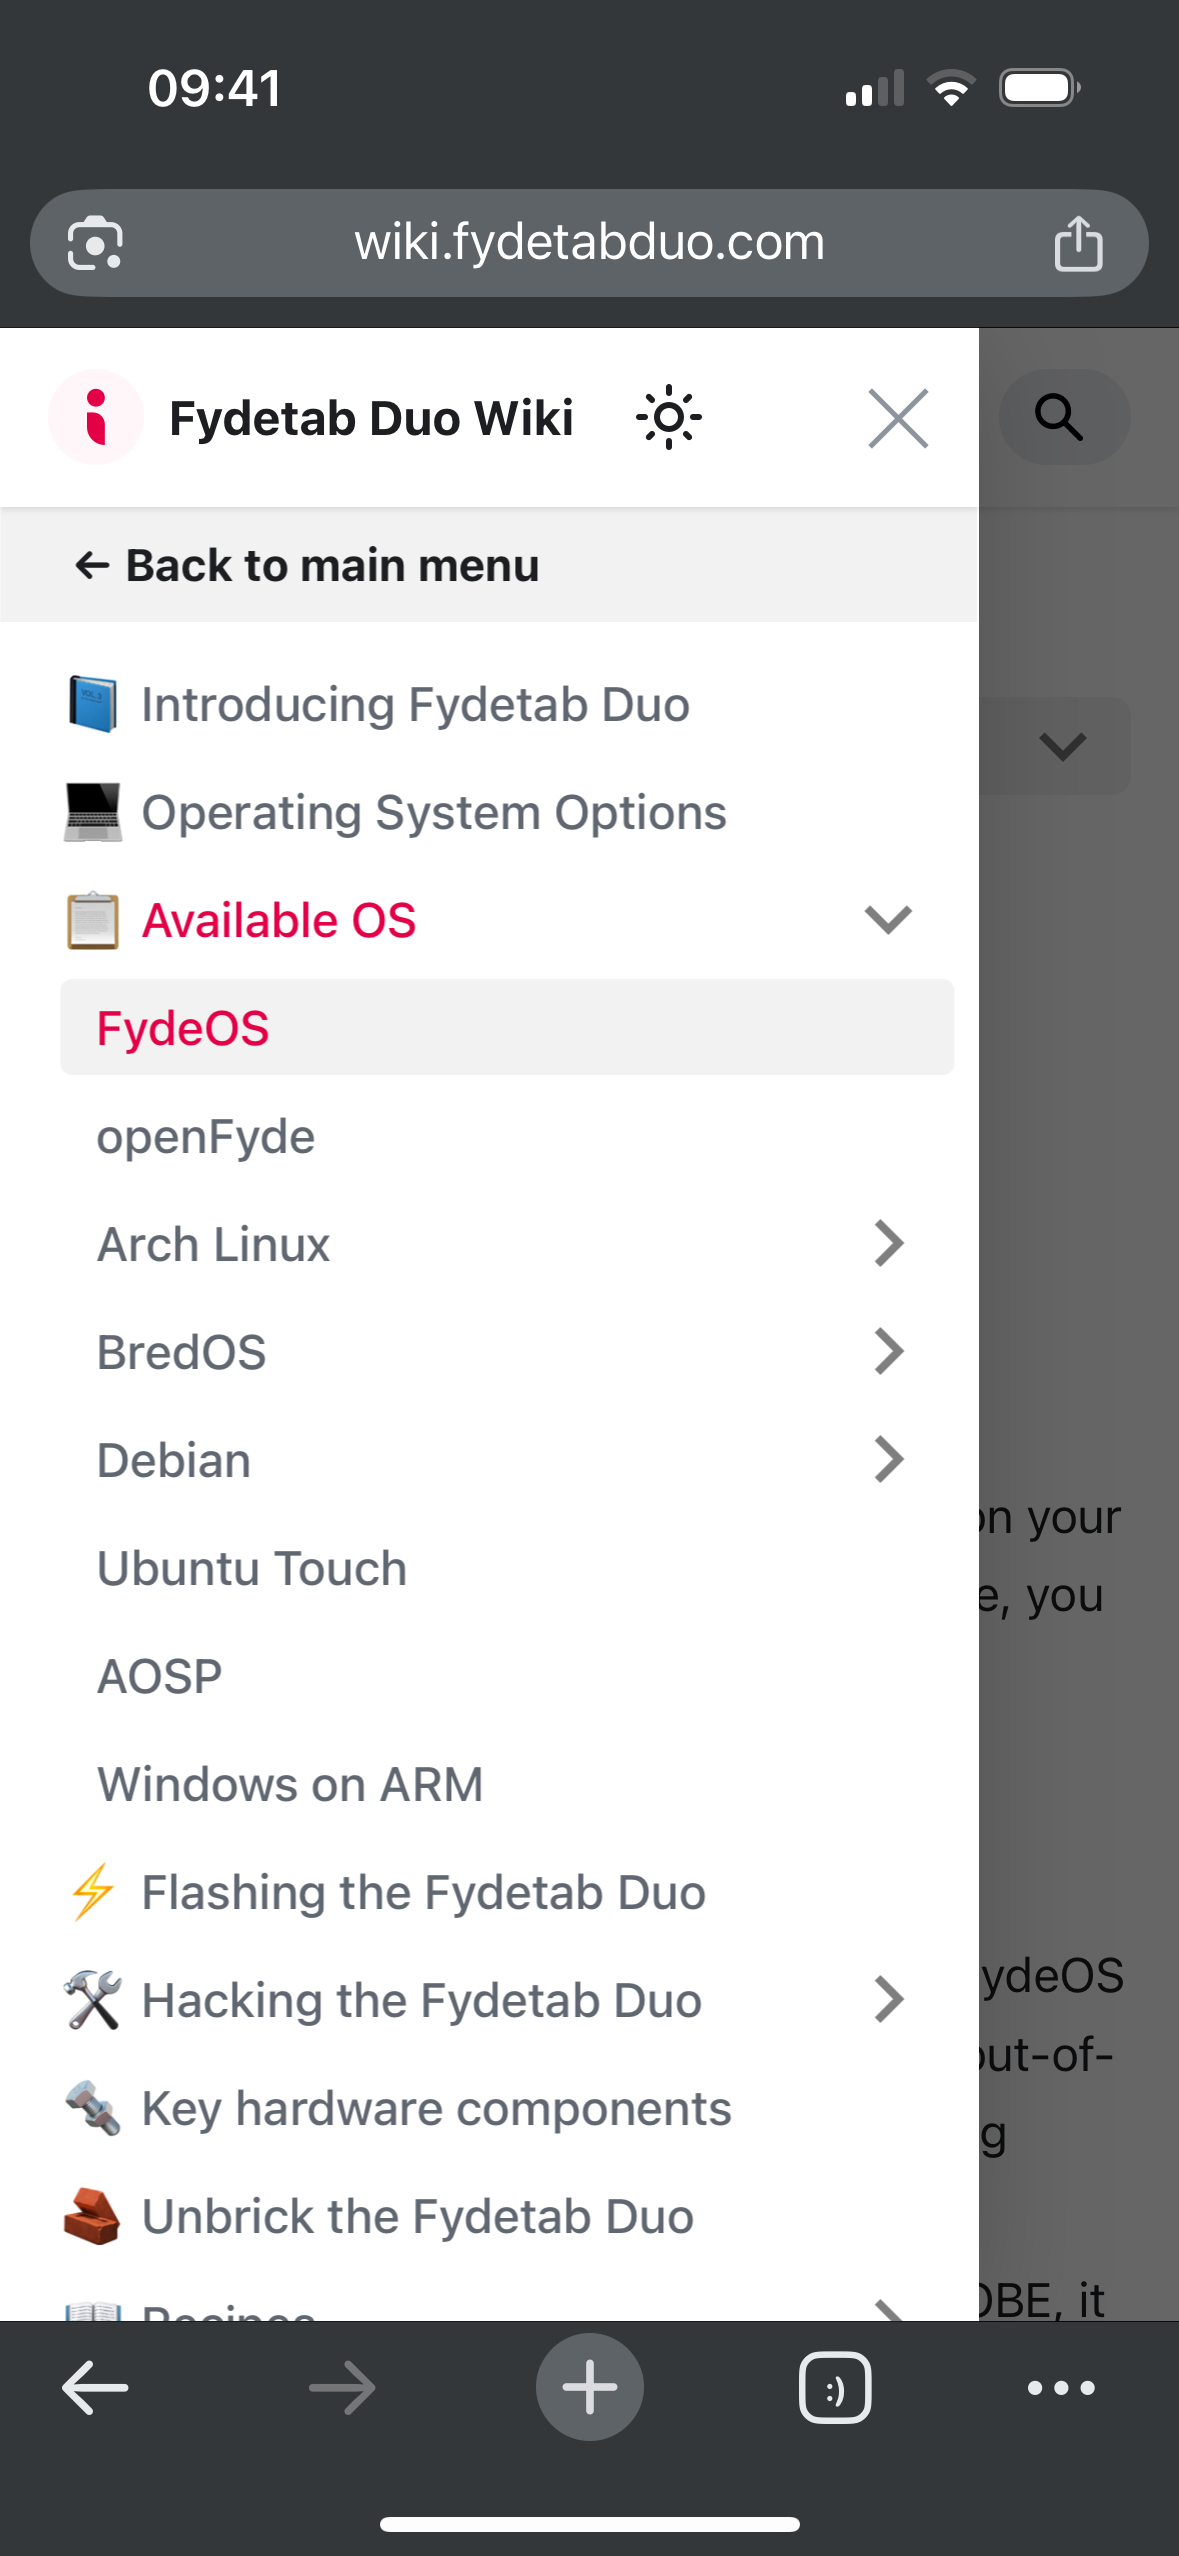Image resolution: width=1179 pixels, height=2556 pixels.
Task: Tap the Fydetab Duo Wiki logo icon
Action: tap(96, 417)
